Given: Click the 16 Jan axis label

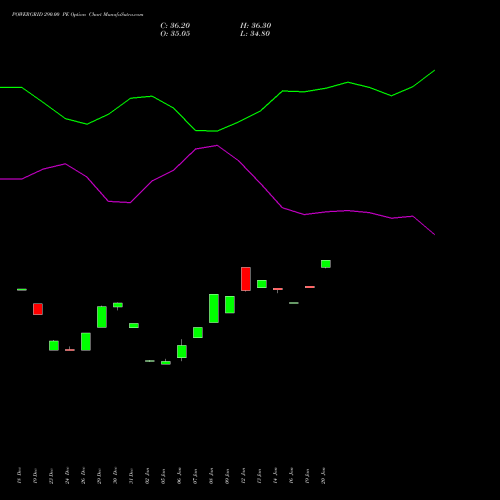Looking at the screenshot, I should 291,476.
